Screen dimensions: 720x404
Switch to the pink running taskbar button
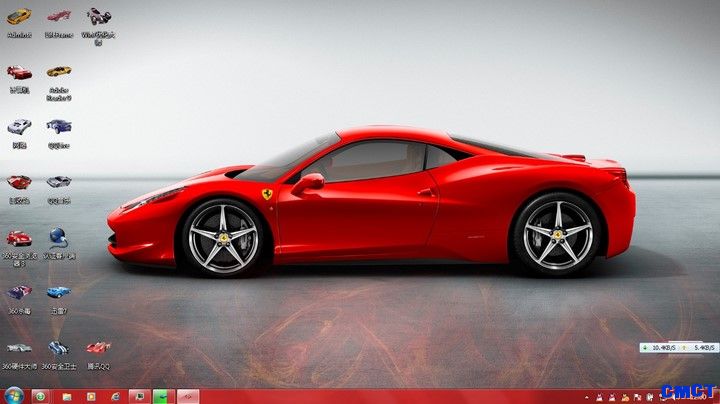click(188, 396)
